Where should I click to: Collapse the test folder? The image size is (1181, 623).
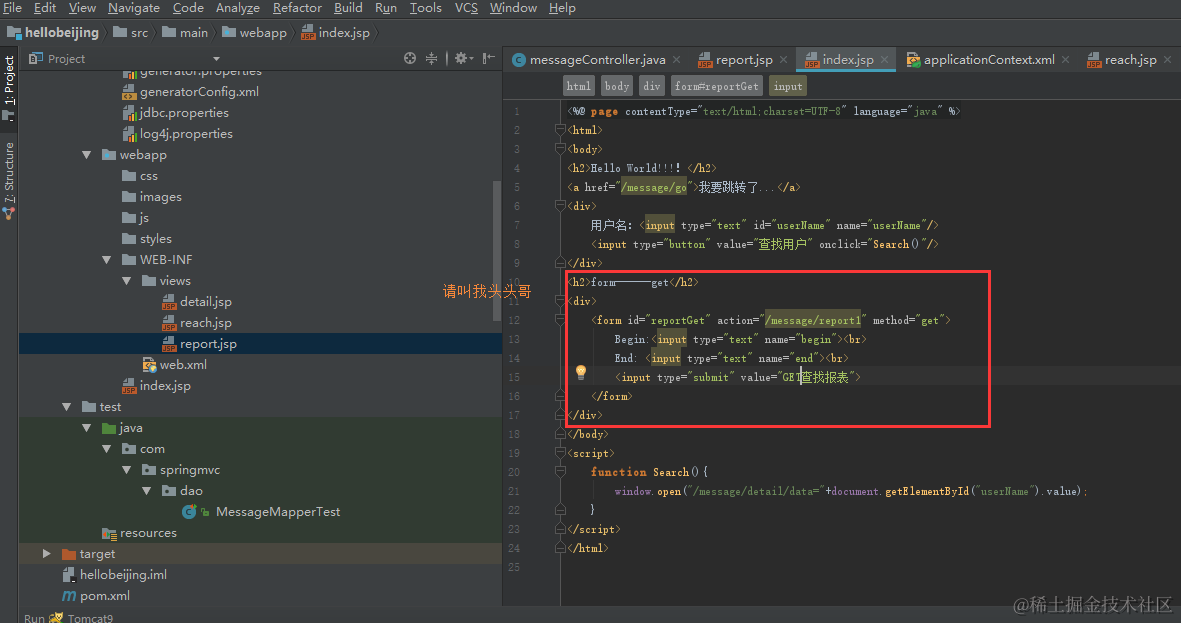tap(67, 406)
